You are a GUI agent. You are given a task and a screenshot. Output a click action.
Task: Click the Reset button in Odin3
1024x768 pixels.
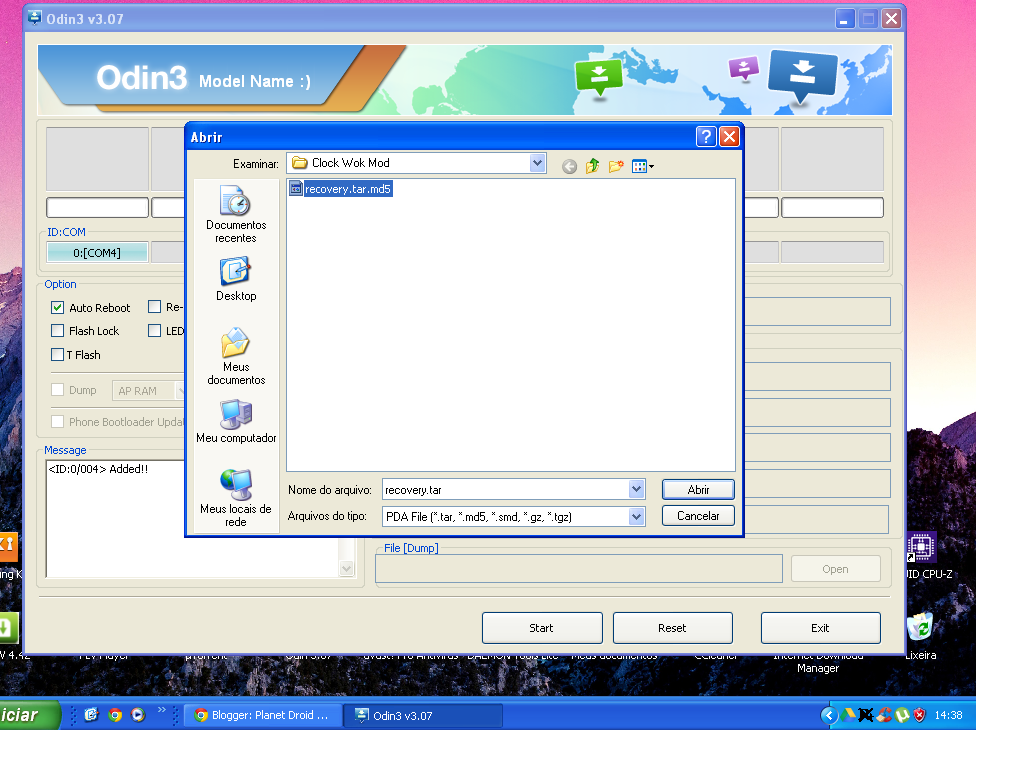tap(672, 628)
